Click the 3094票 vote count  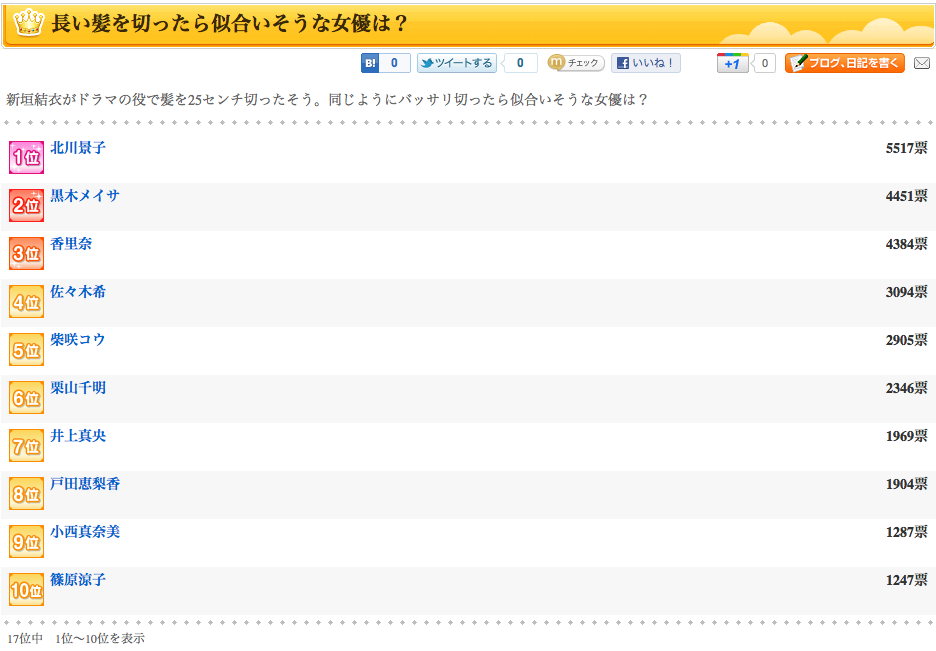pos(906,292)
